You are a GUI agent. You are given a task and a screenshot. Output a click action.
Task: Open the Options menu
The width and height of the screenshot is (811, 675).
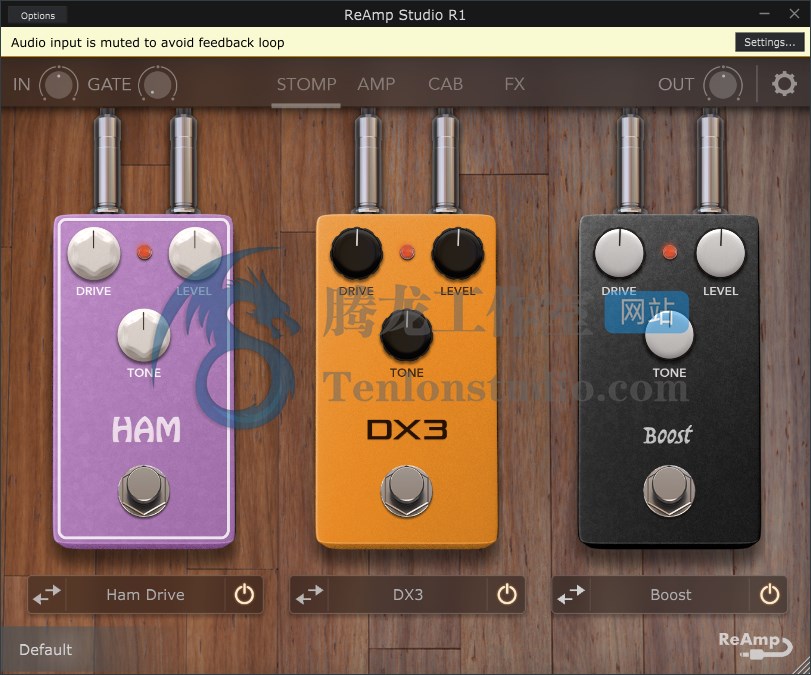coord(38,16)
